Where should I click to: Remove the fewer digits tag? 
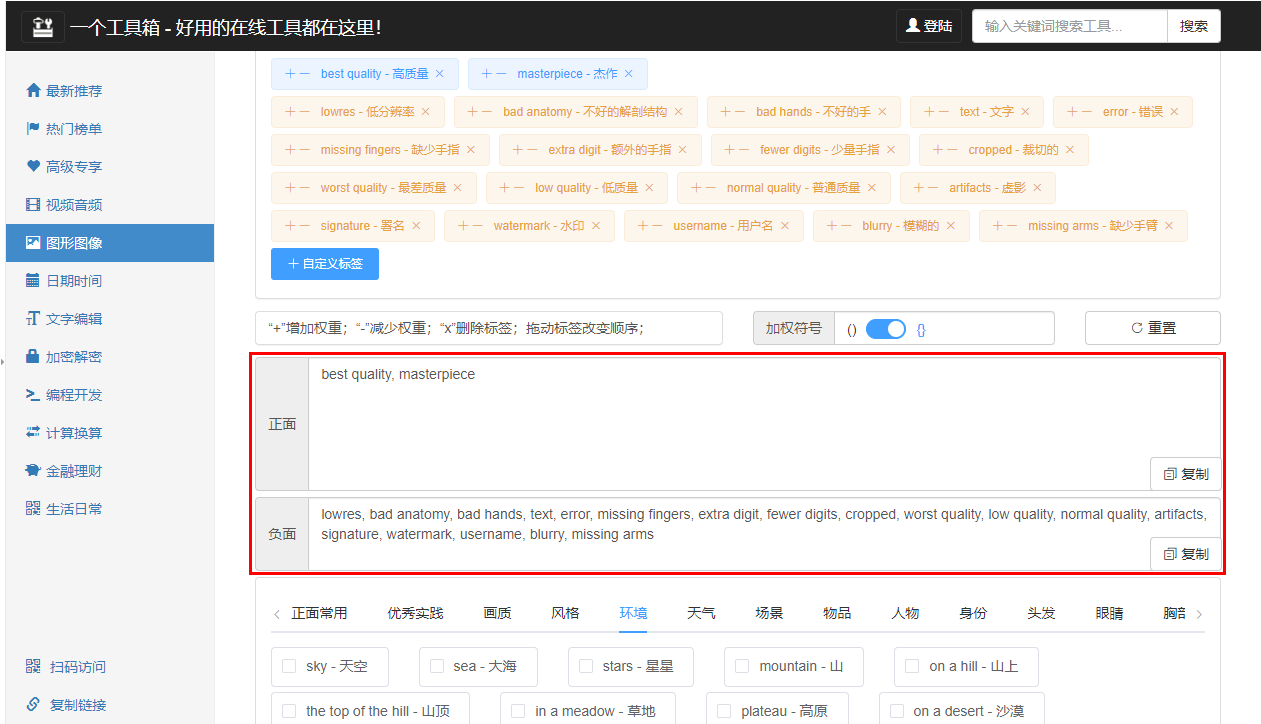click(x=891, y=150)
